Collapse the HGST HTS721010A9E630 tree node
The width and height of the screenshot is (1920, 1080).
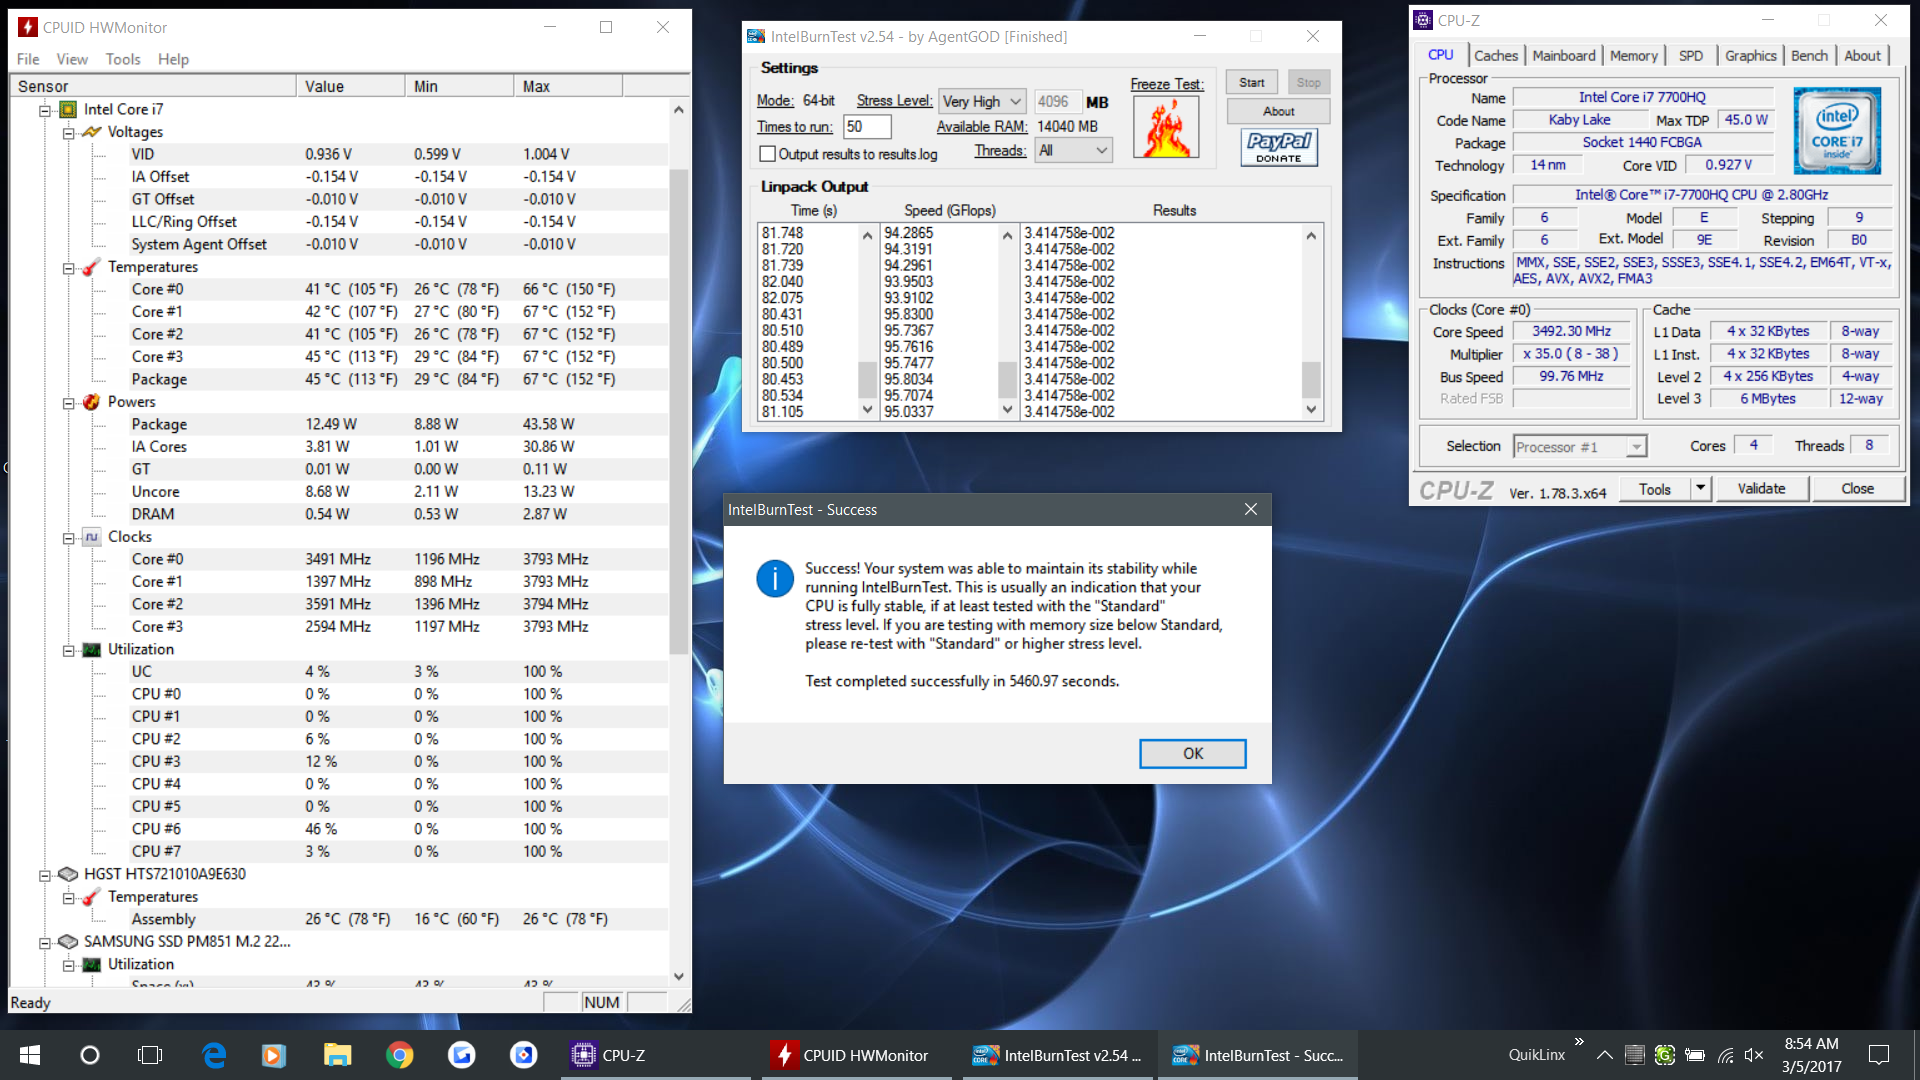pyautogui.click(x=44, y=875)
